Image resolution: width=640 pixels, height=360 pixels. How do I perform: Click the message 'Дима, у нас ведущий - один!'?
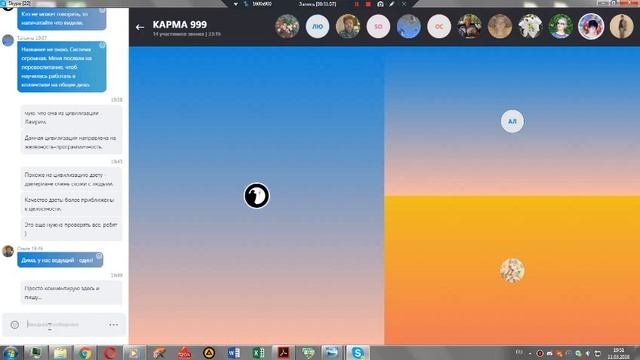[x=60, y=260]
